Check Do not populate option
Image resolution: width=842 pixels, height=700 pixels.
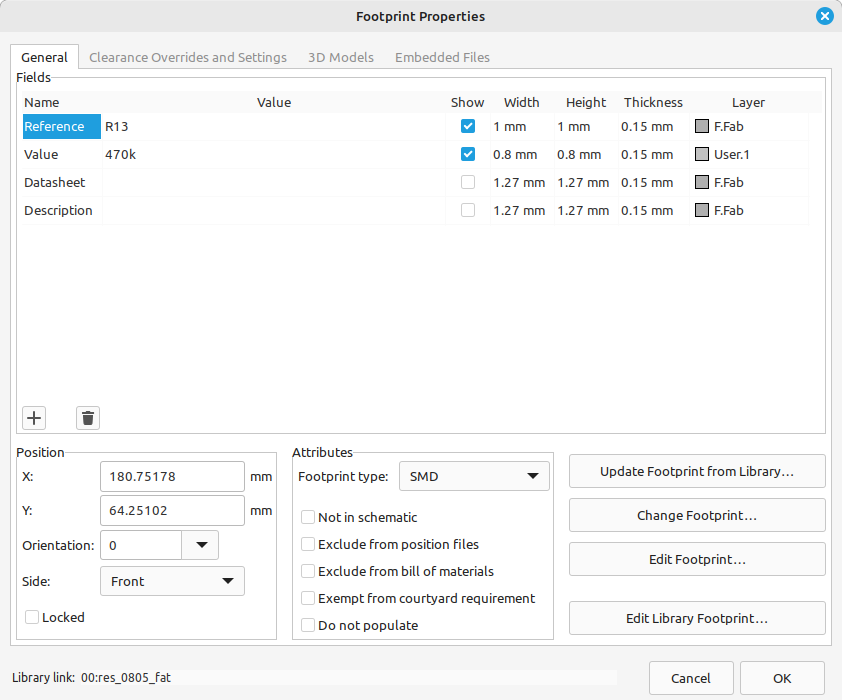308,625
